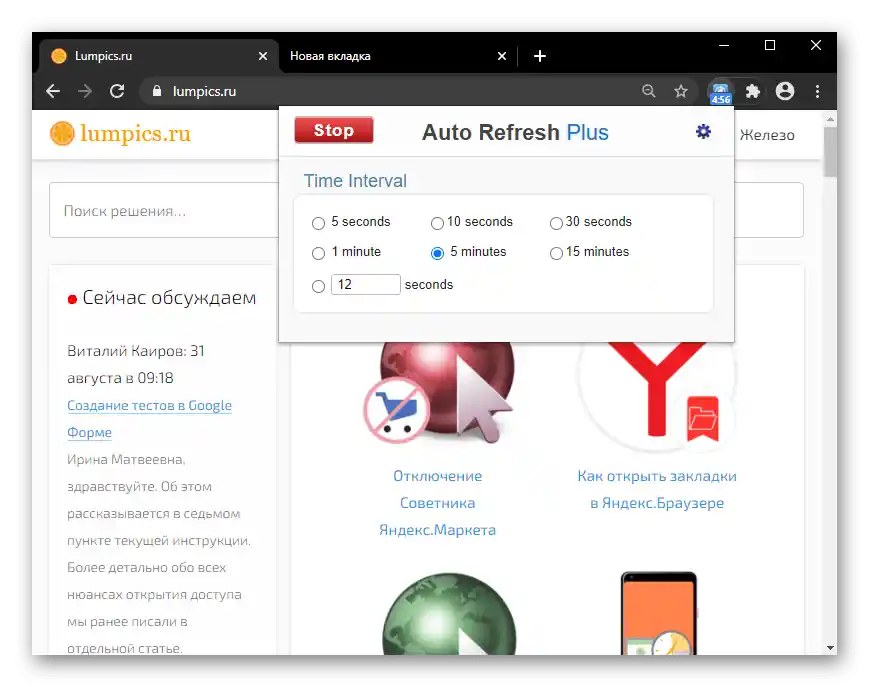Select the 30 seconds interval

click(x=556, y=223)
